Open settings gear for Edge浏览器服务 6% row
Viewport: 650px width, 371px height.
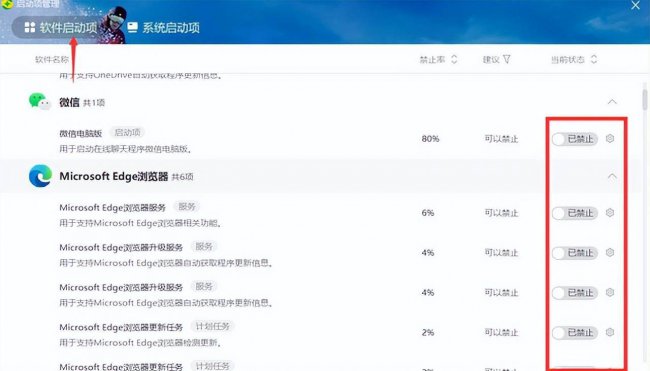[610, 213]
